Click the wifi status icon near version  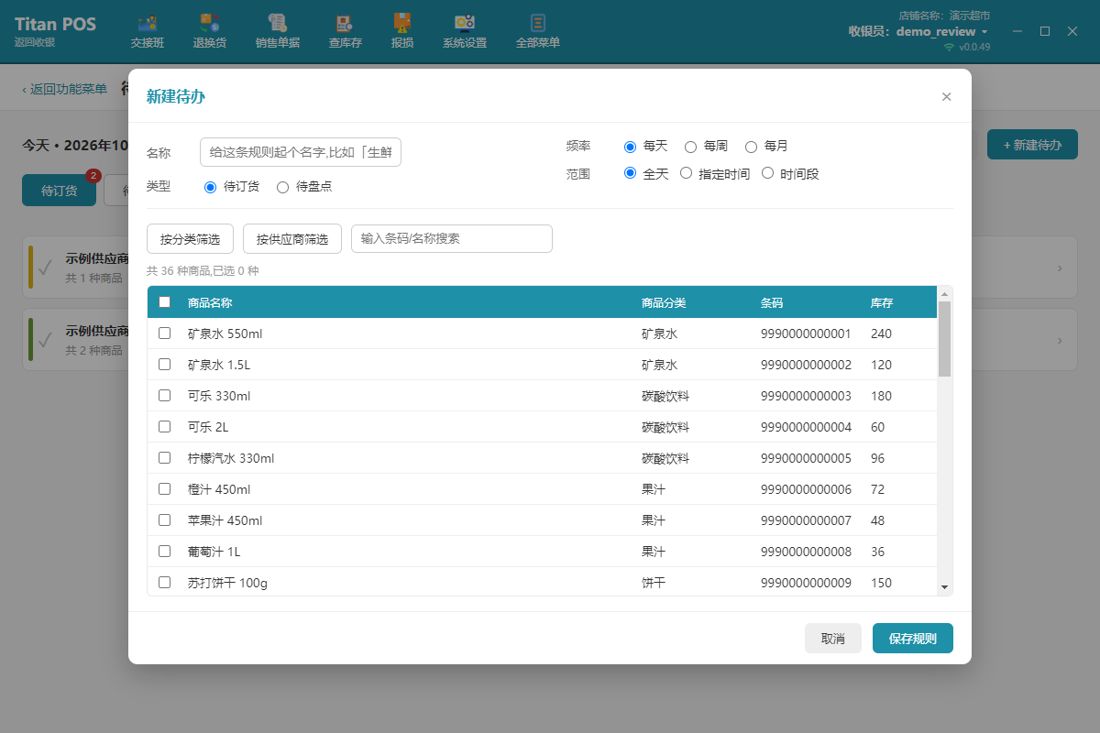[x=949, y=47]
